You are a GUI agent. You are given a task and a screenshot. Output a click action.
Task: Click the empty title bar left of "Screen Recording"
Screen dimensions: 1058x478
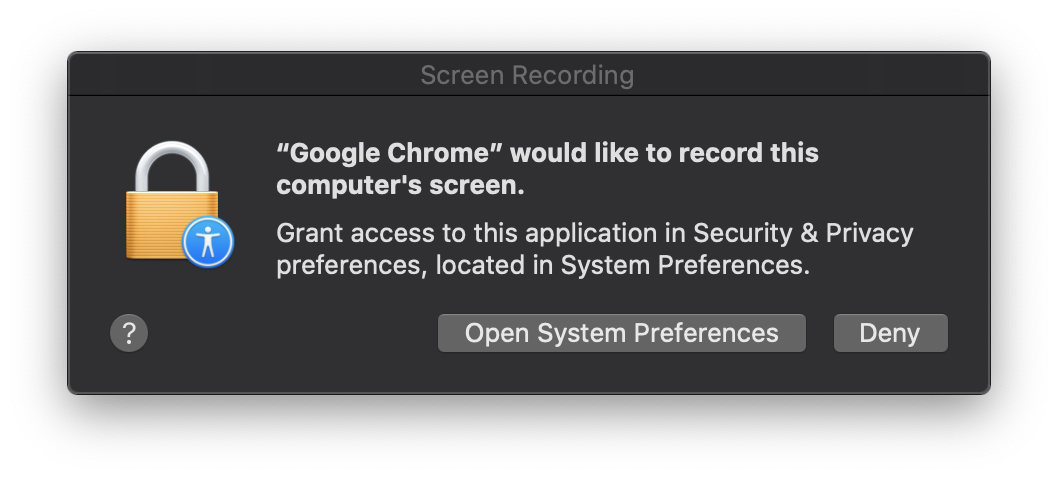(x=240, y=75)
